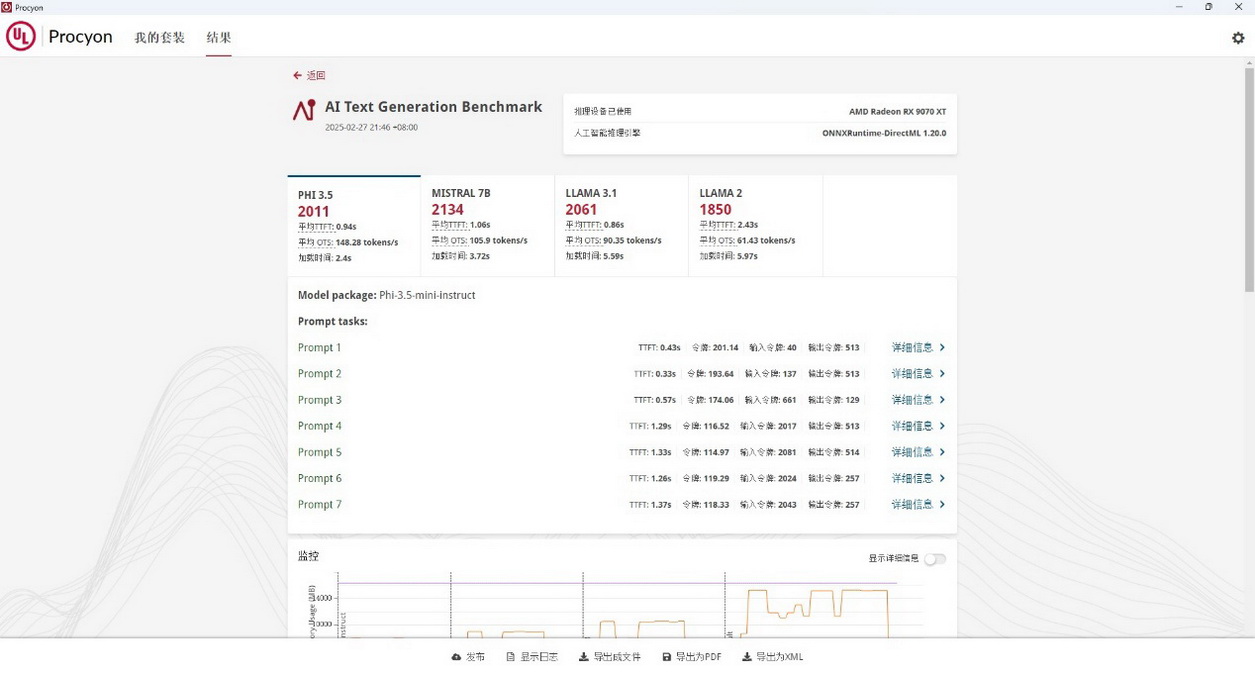Image resolution: width=1255 pixels, height=675 pixels.
Task: Open the Prompt 3 link
Action: [320, 400]
